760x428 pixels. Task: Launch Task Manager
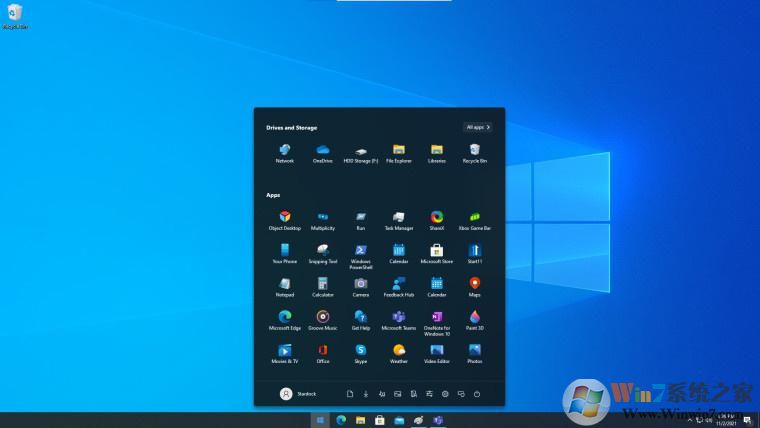click(399, 218)
